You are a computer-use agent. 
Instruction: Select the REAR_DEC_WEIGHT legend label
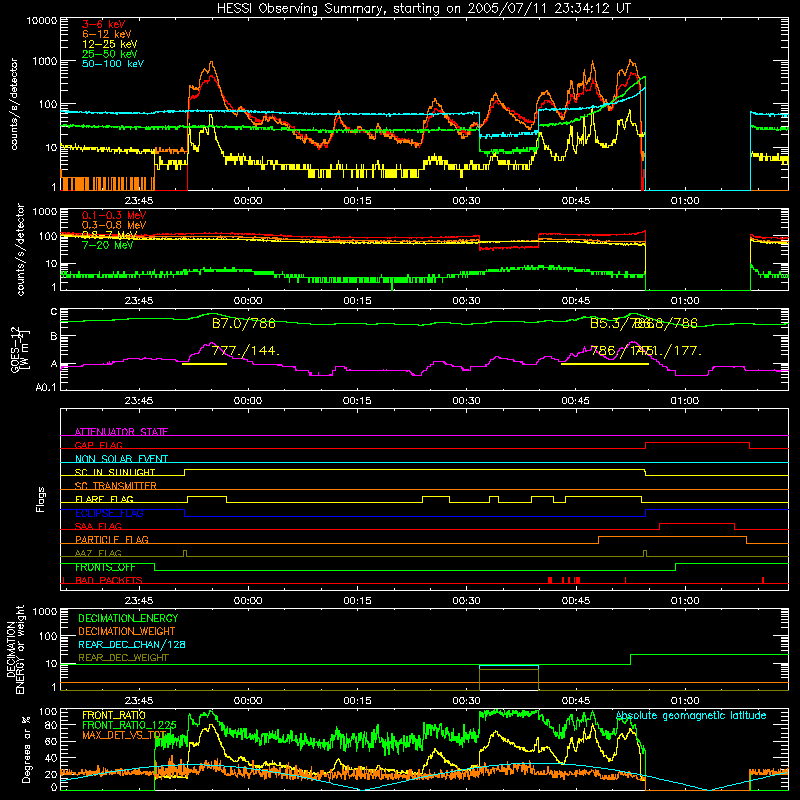pos(123,658)
